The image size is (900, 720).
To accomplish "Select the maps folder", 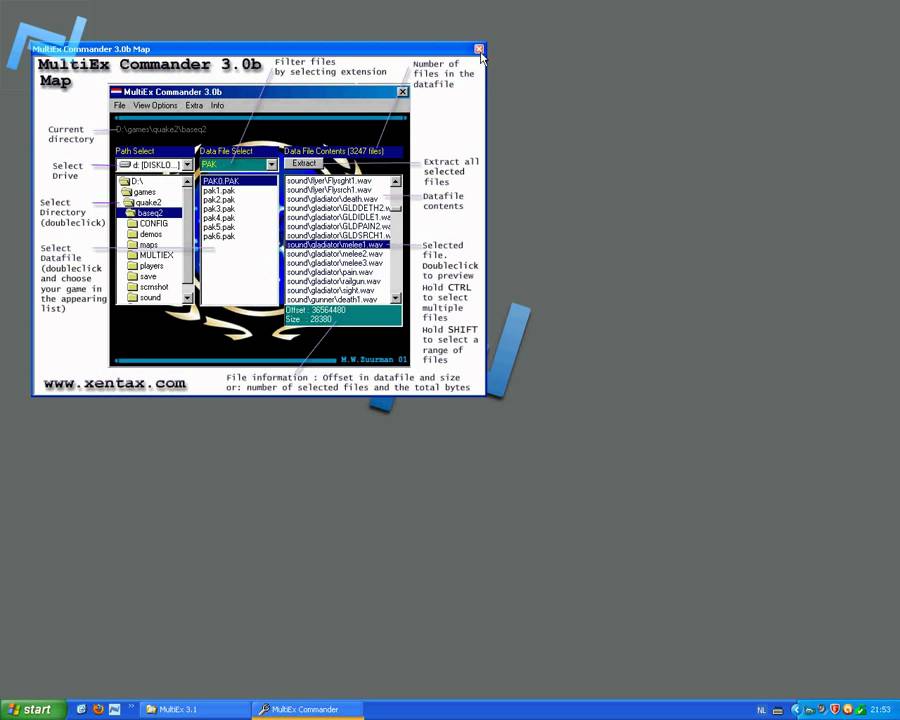I will [143, 245].
